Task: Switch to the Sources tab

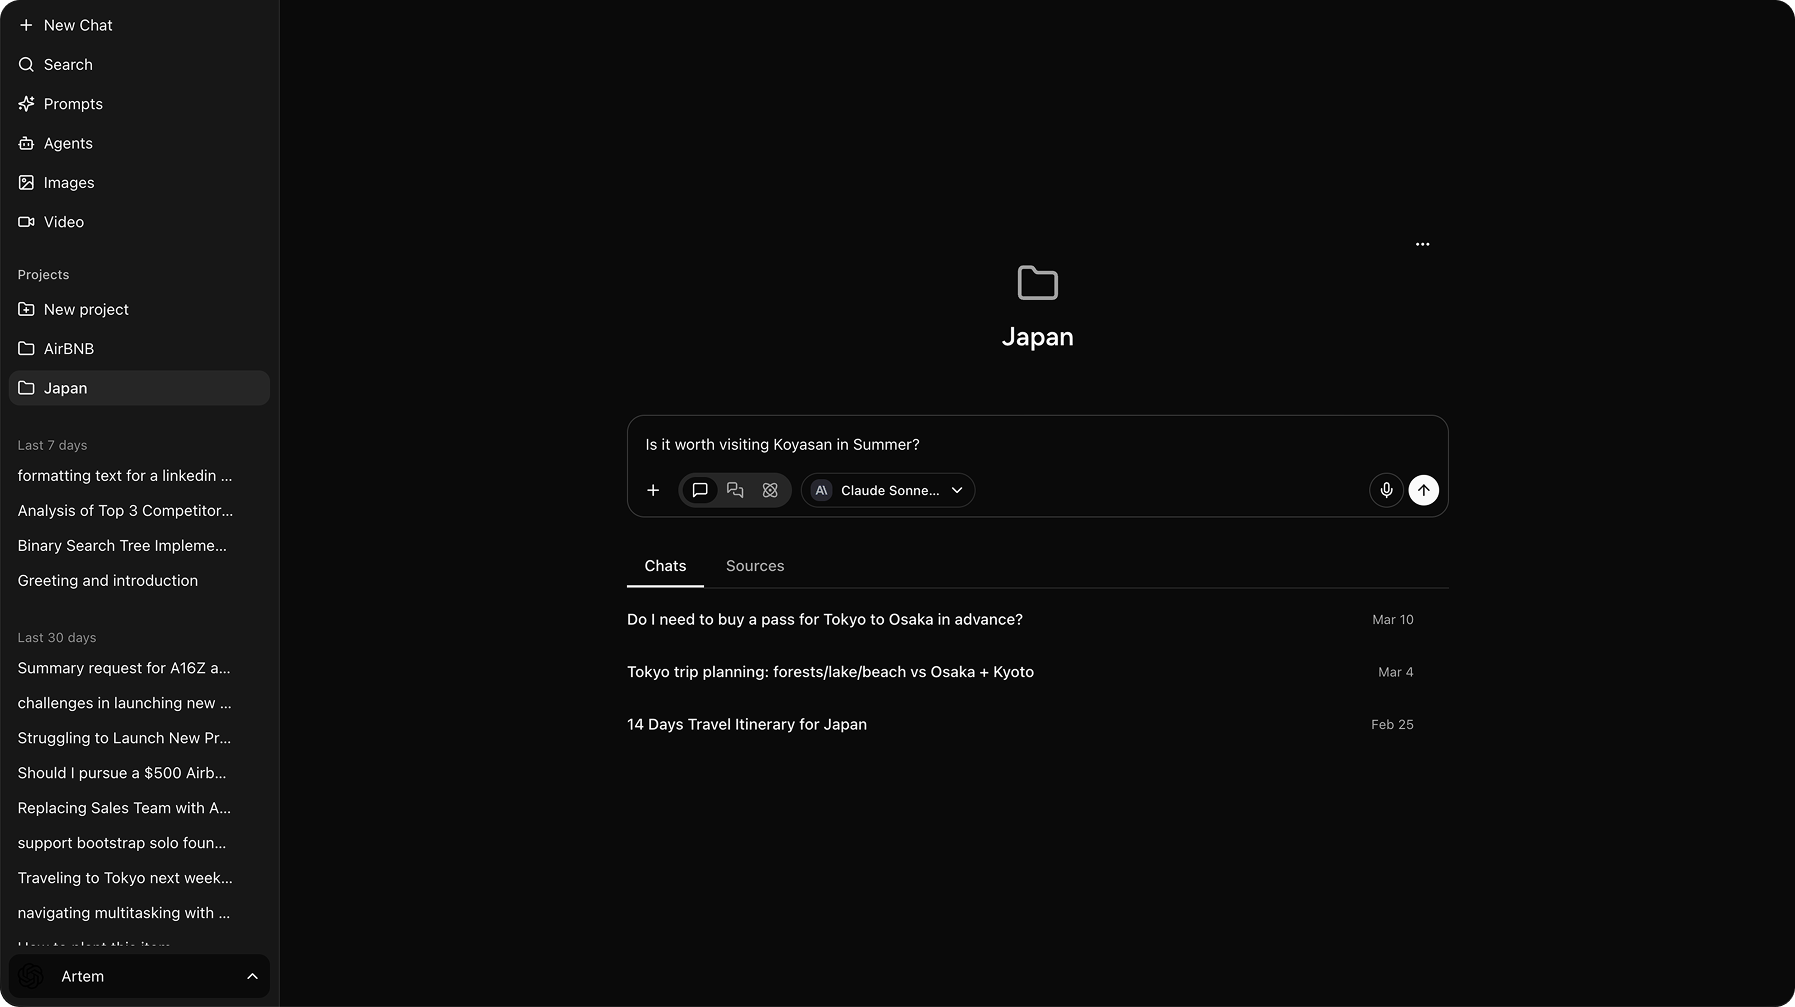Action: click(754, 566)
